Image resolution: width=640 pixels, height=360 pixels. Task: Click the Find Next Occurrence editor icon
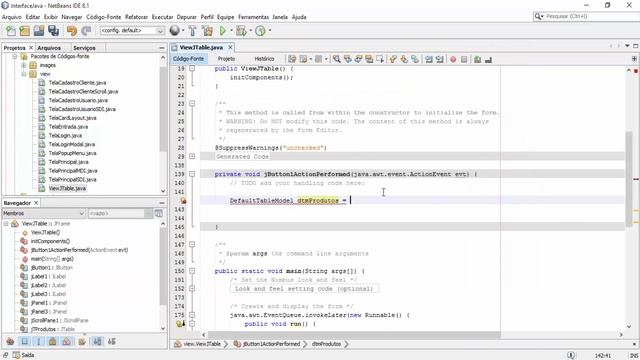coord(358,59)
